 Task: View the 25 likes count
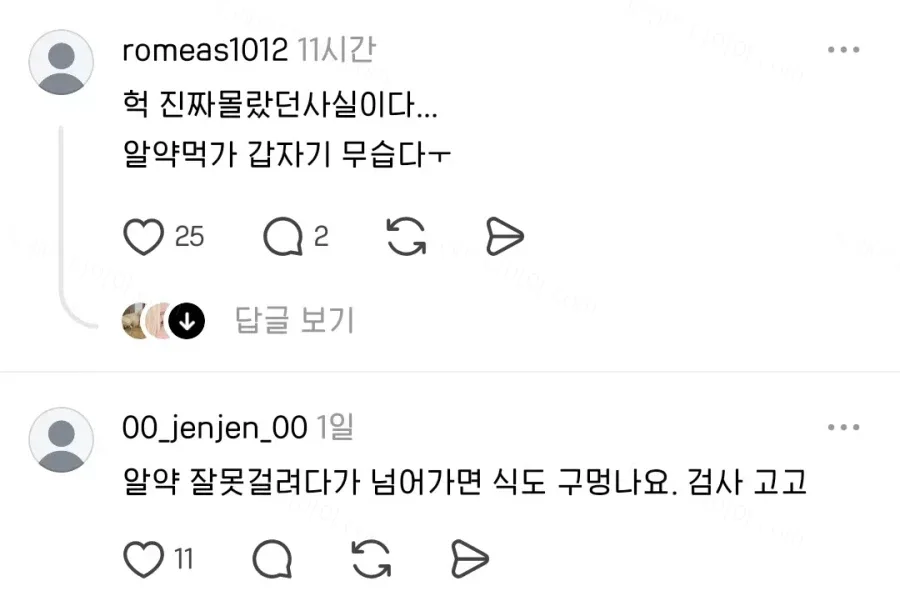click(189, 237)
